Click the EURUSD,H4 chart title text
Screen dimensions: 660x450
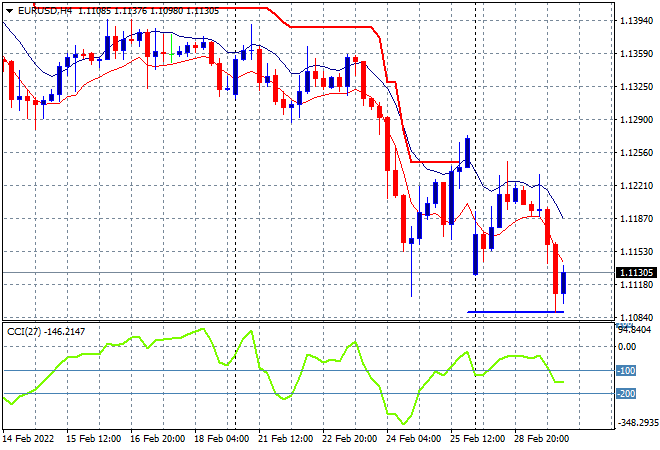(x=45, y=11)
